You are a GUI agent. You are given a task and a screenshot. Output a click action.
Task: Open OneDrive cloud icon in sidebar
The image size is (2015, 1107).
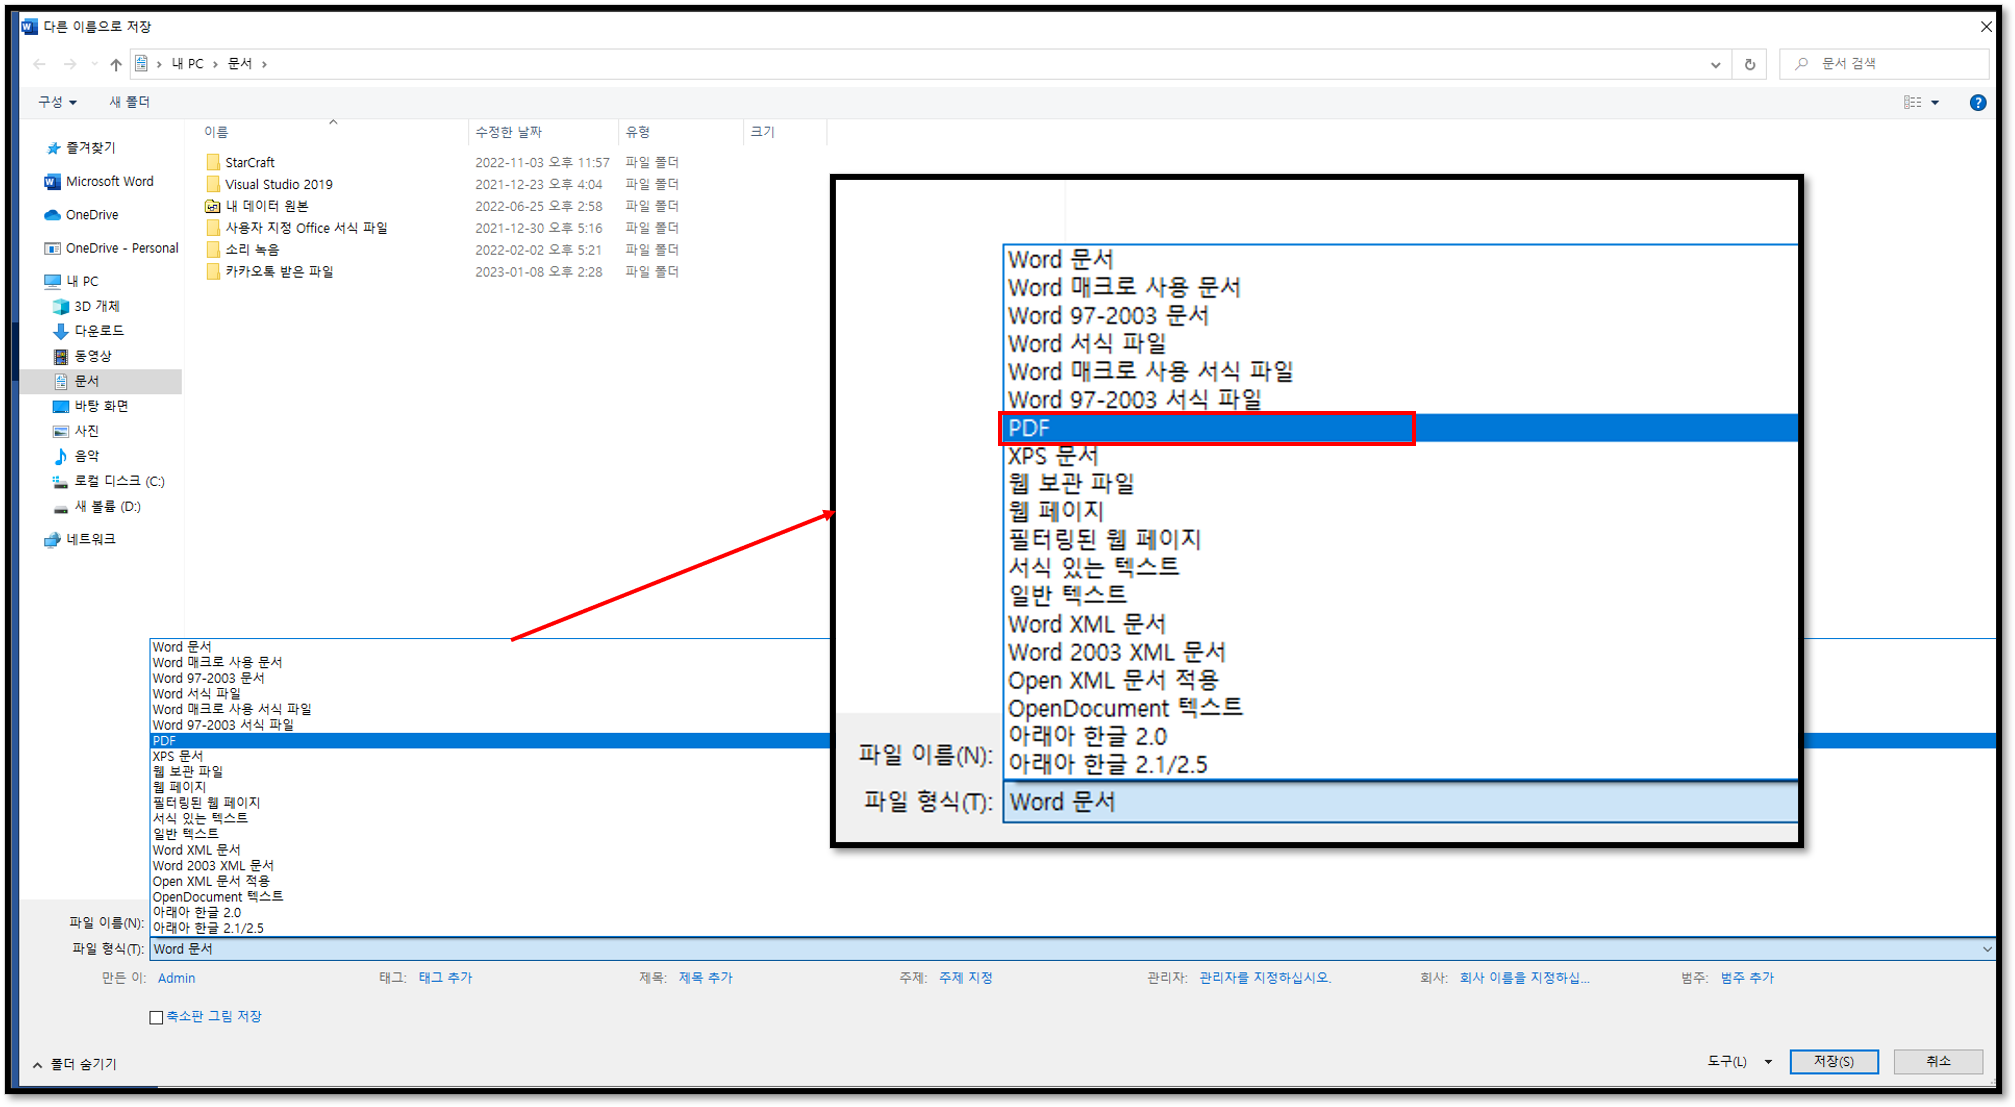(52, 215)
